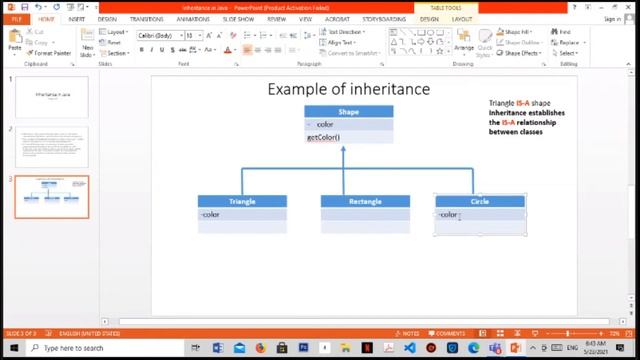Image resolution: width=640 pixels, height=360 pixels.
Task: Click the Windows search box
Action: point(106,348)
